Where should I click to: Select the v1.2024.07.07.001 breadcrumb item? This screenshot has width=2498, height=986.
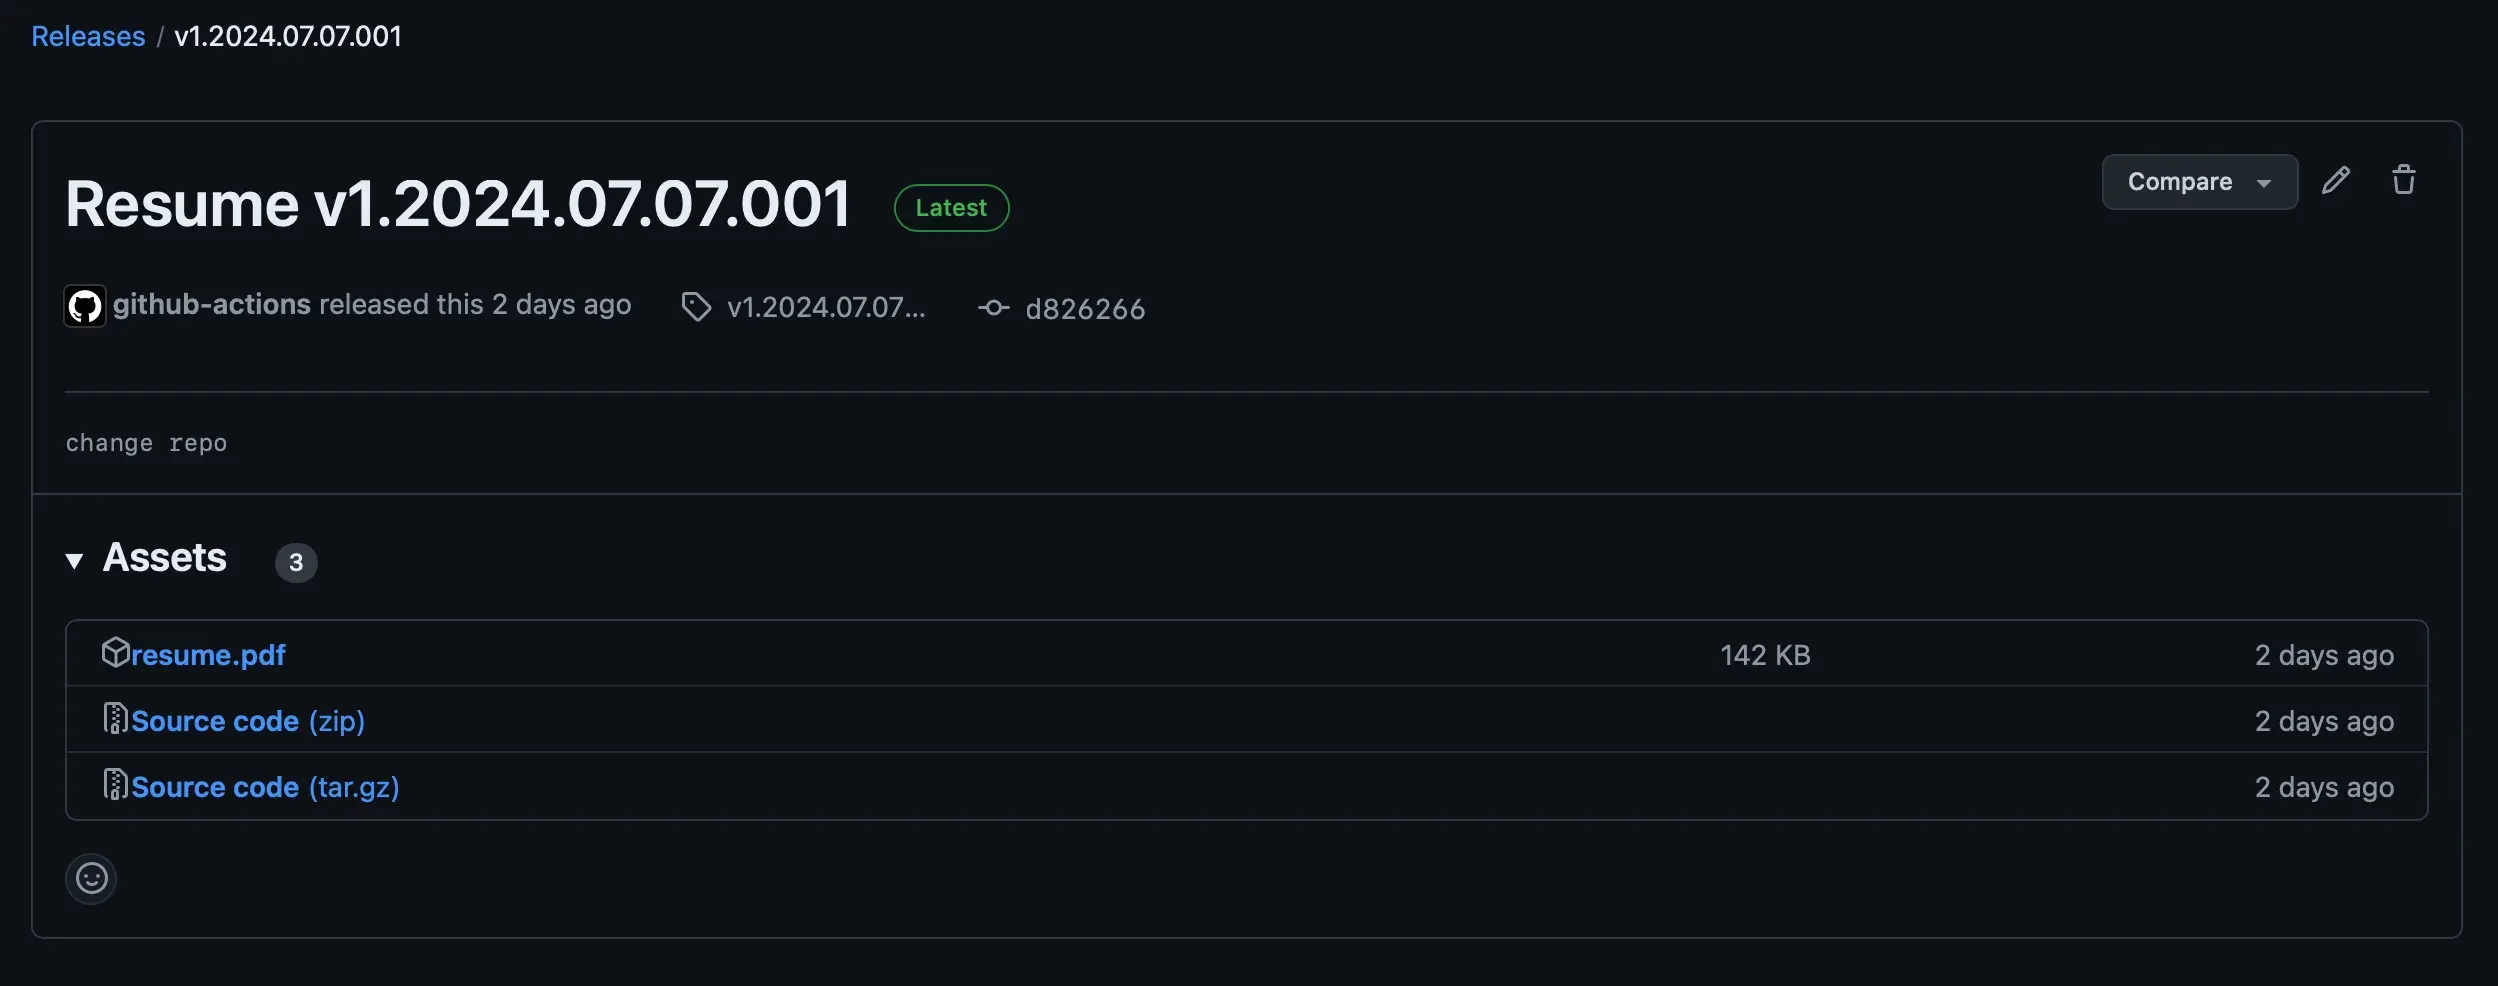[287, 35]
